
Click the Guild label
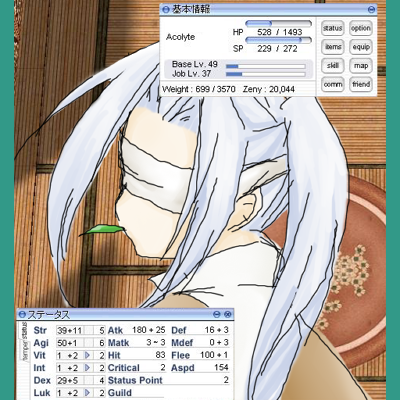click(x=120, y=393)
